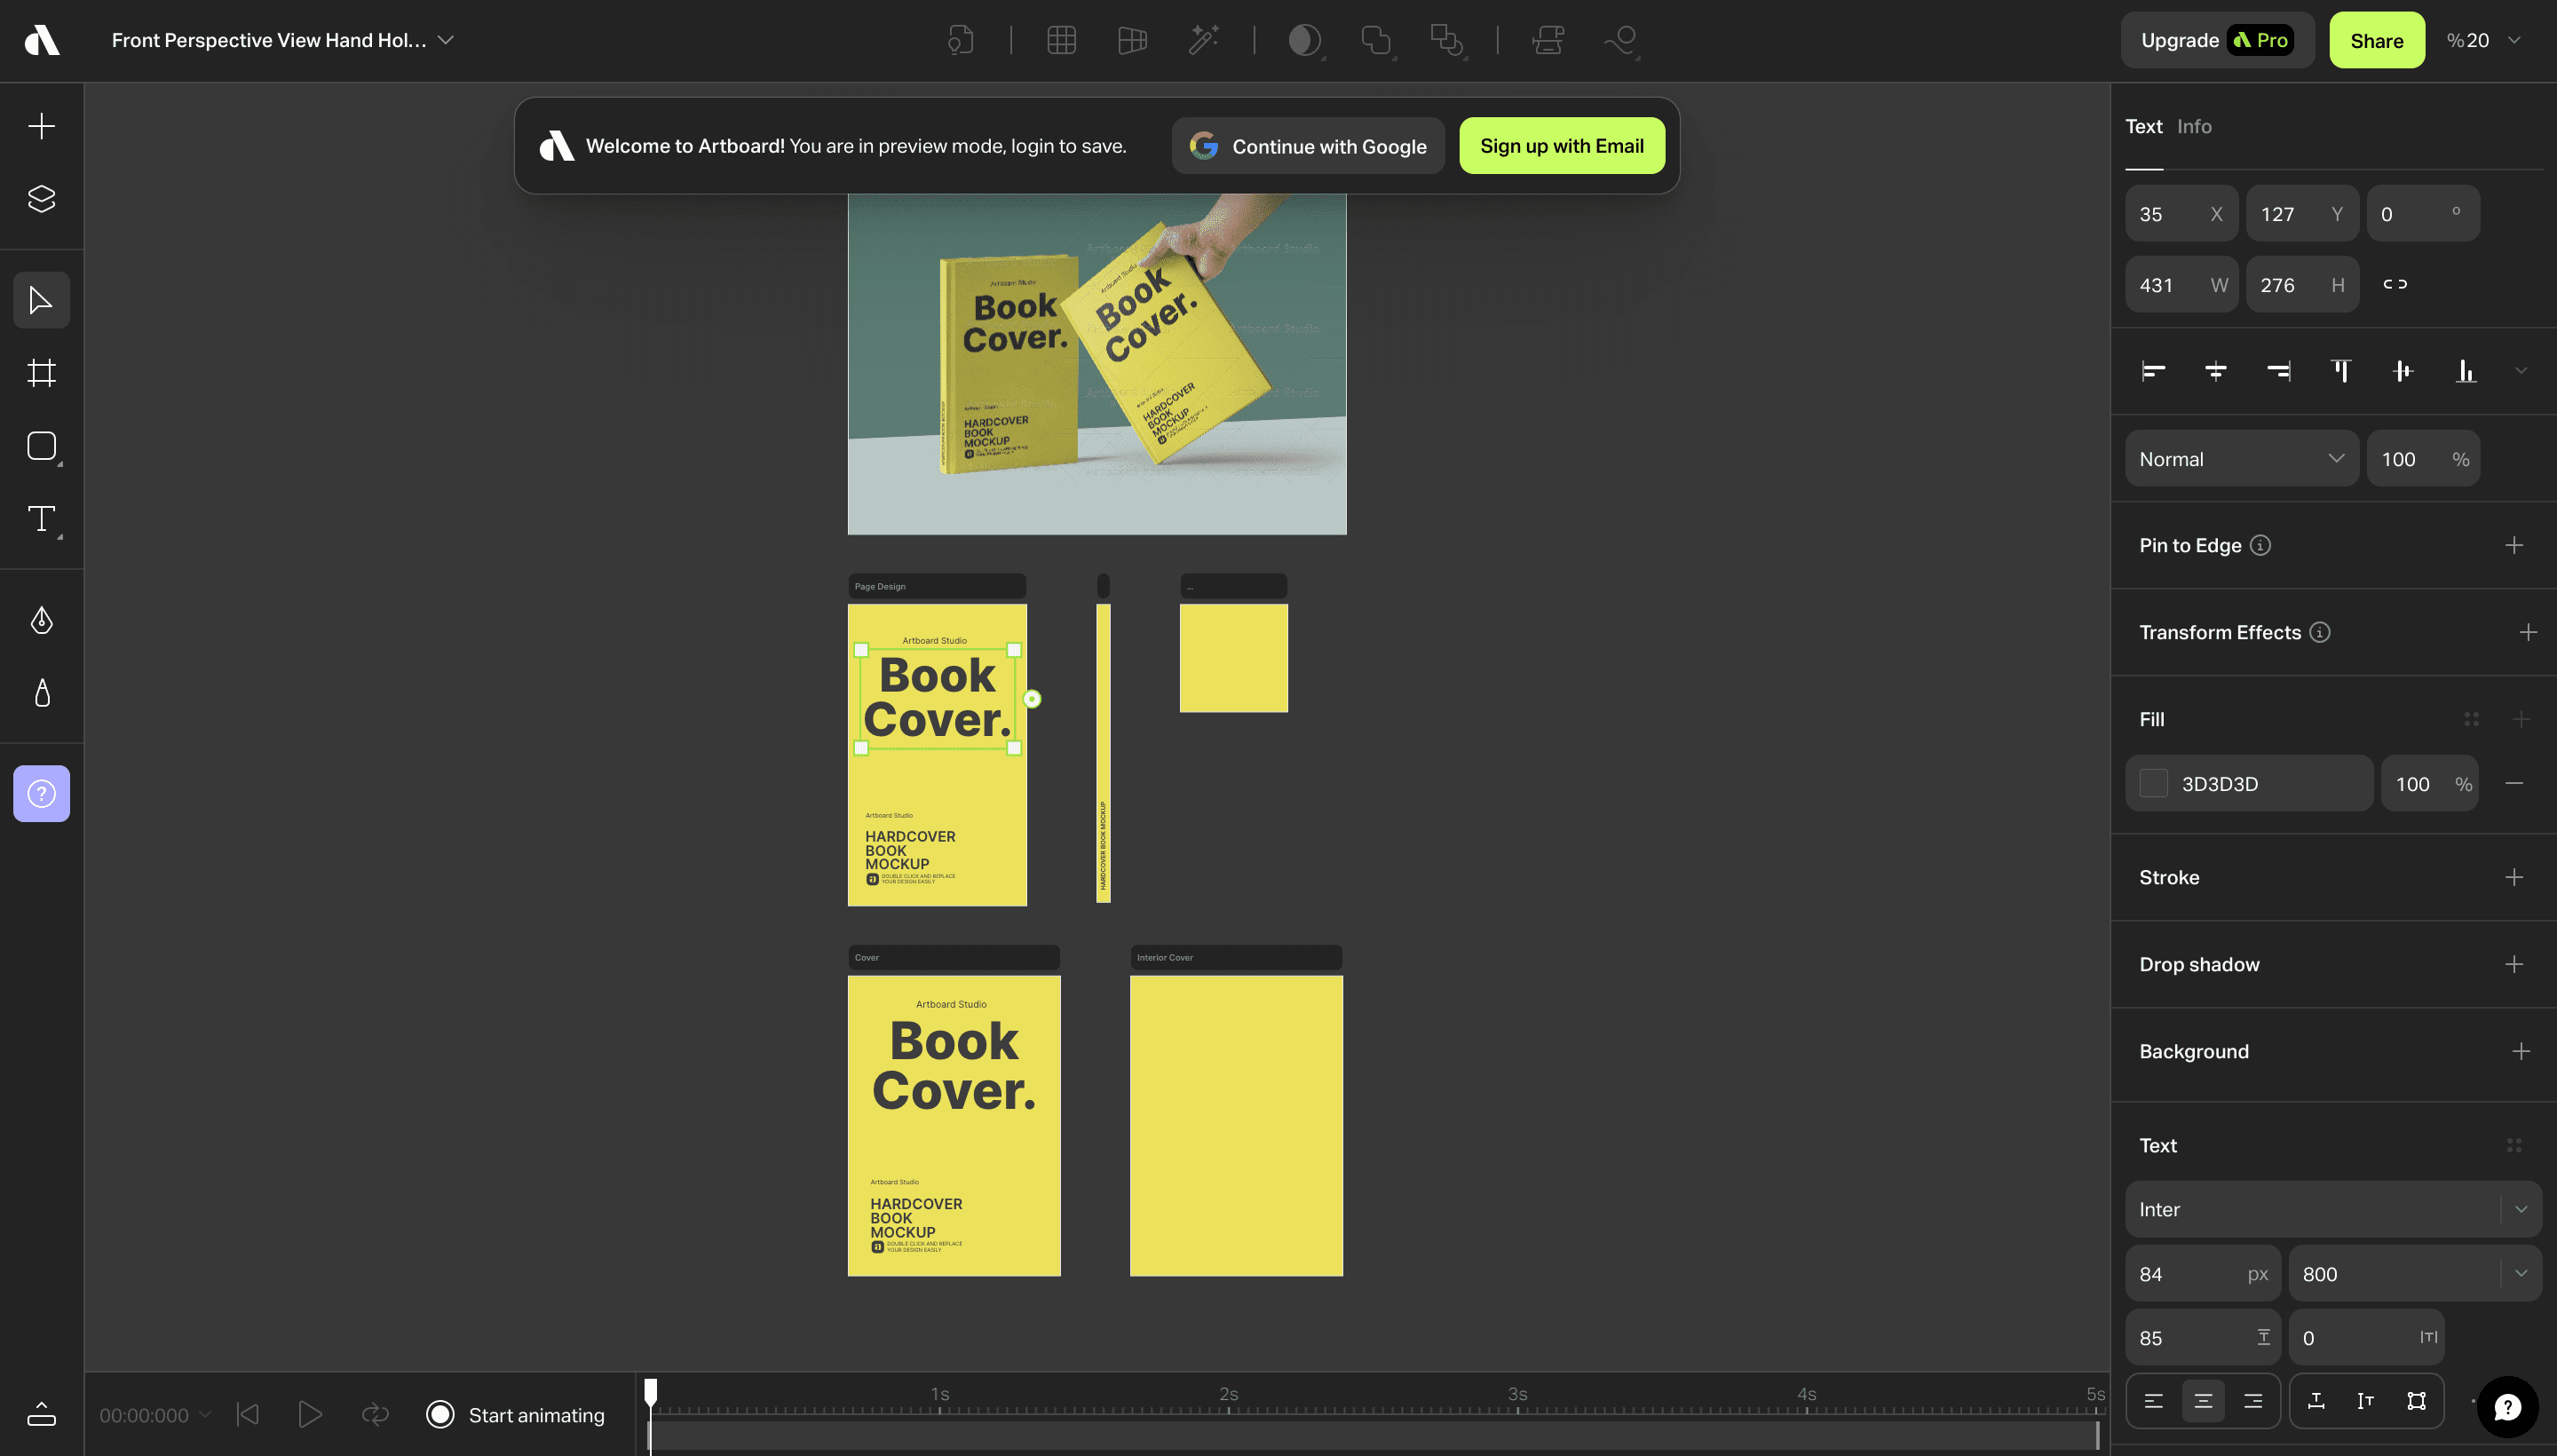2557x1456 pixels.
Task: Toggle center text alignment at bottom right
Action: click(2204, 1400)
